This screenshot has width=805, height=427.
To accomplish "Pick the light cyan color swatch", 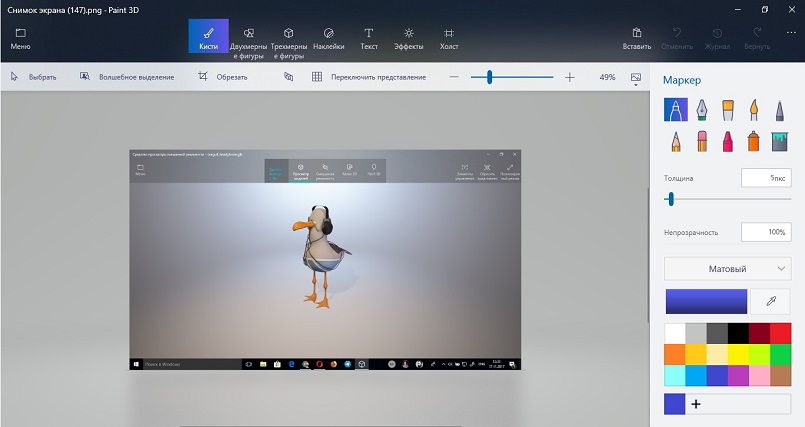I will click(x=675, y=375).
